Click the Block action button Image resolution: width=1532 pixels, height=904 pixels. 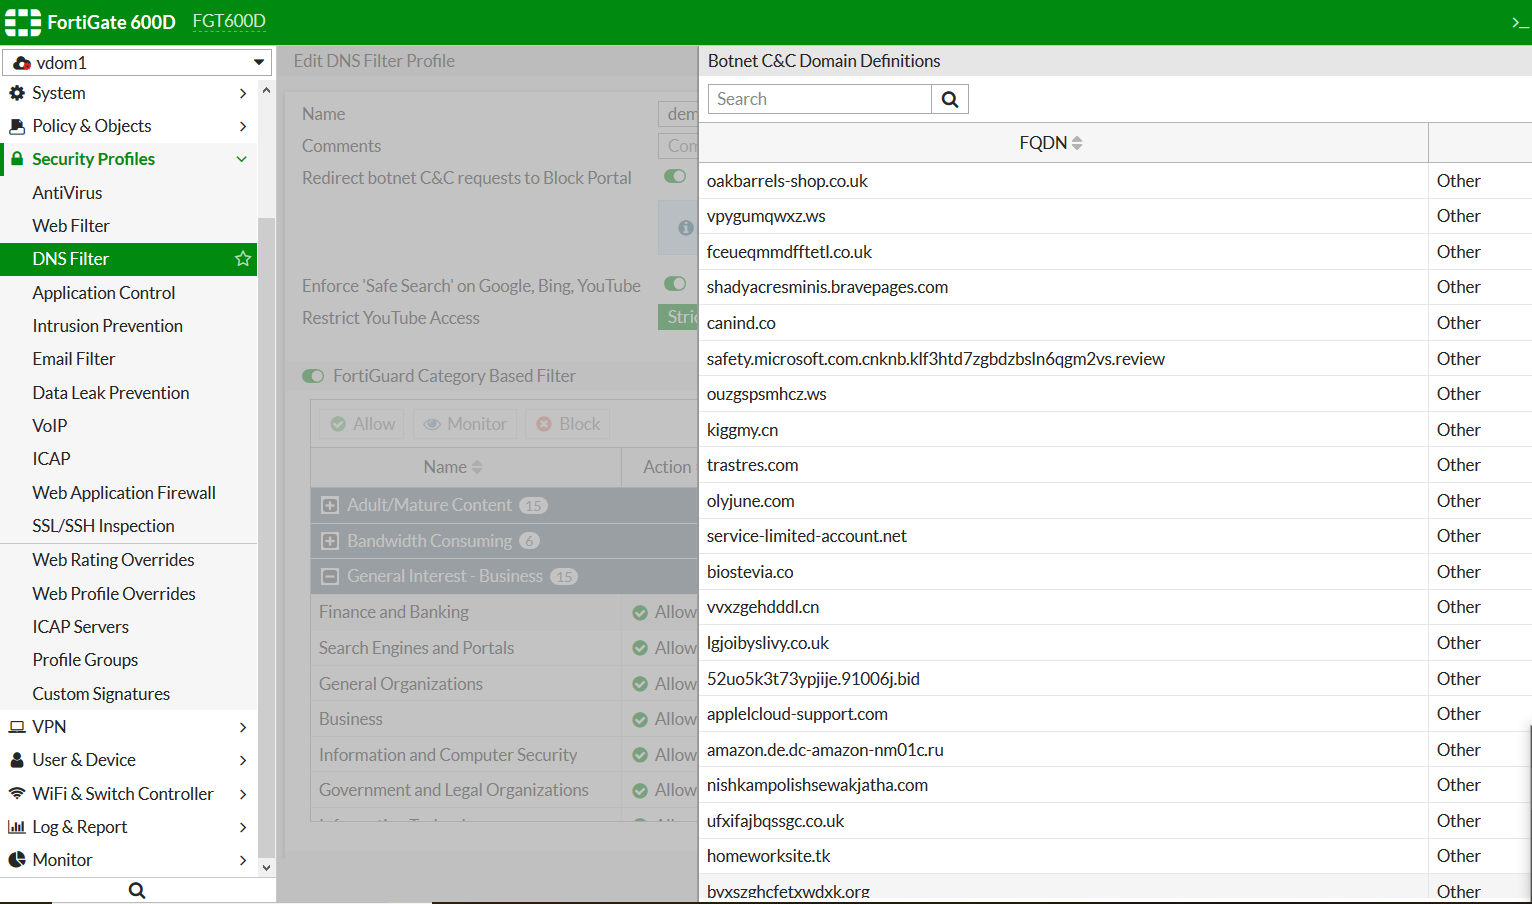(568, 424)
